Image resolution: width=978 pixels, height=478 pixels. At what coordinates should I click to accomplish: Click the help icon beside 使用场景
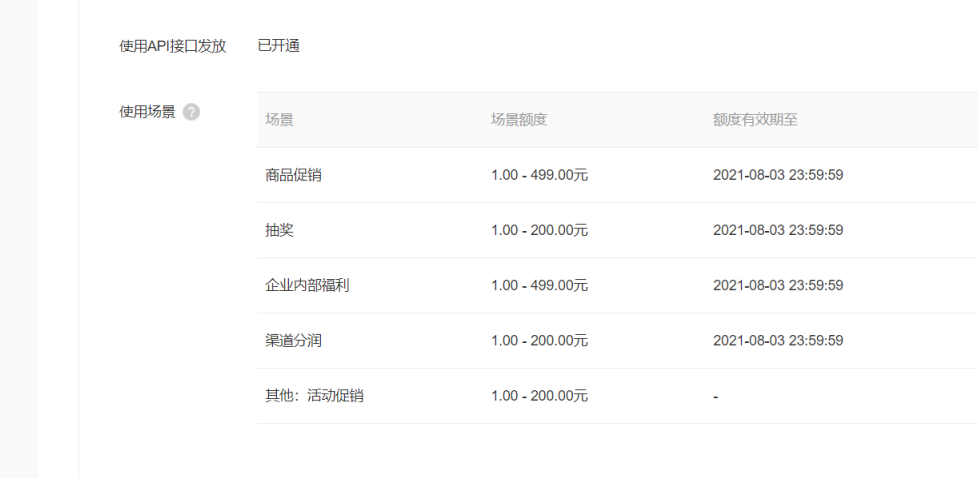[x=191, y=112]
